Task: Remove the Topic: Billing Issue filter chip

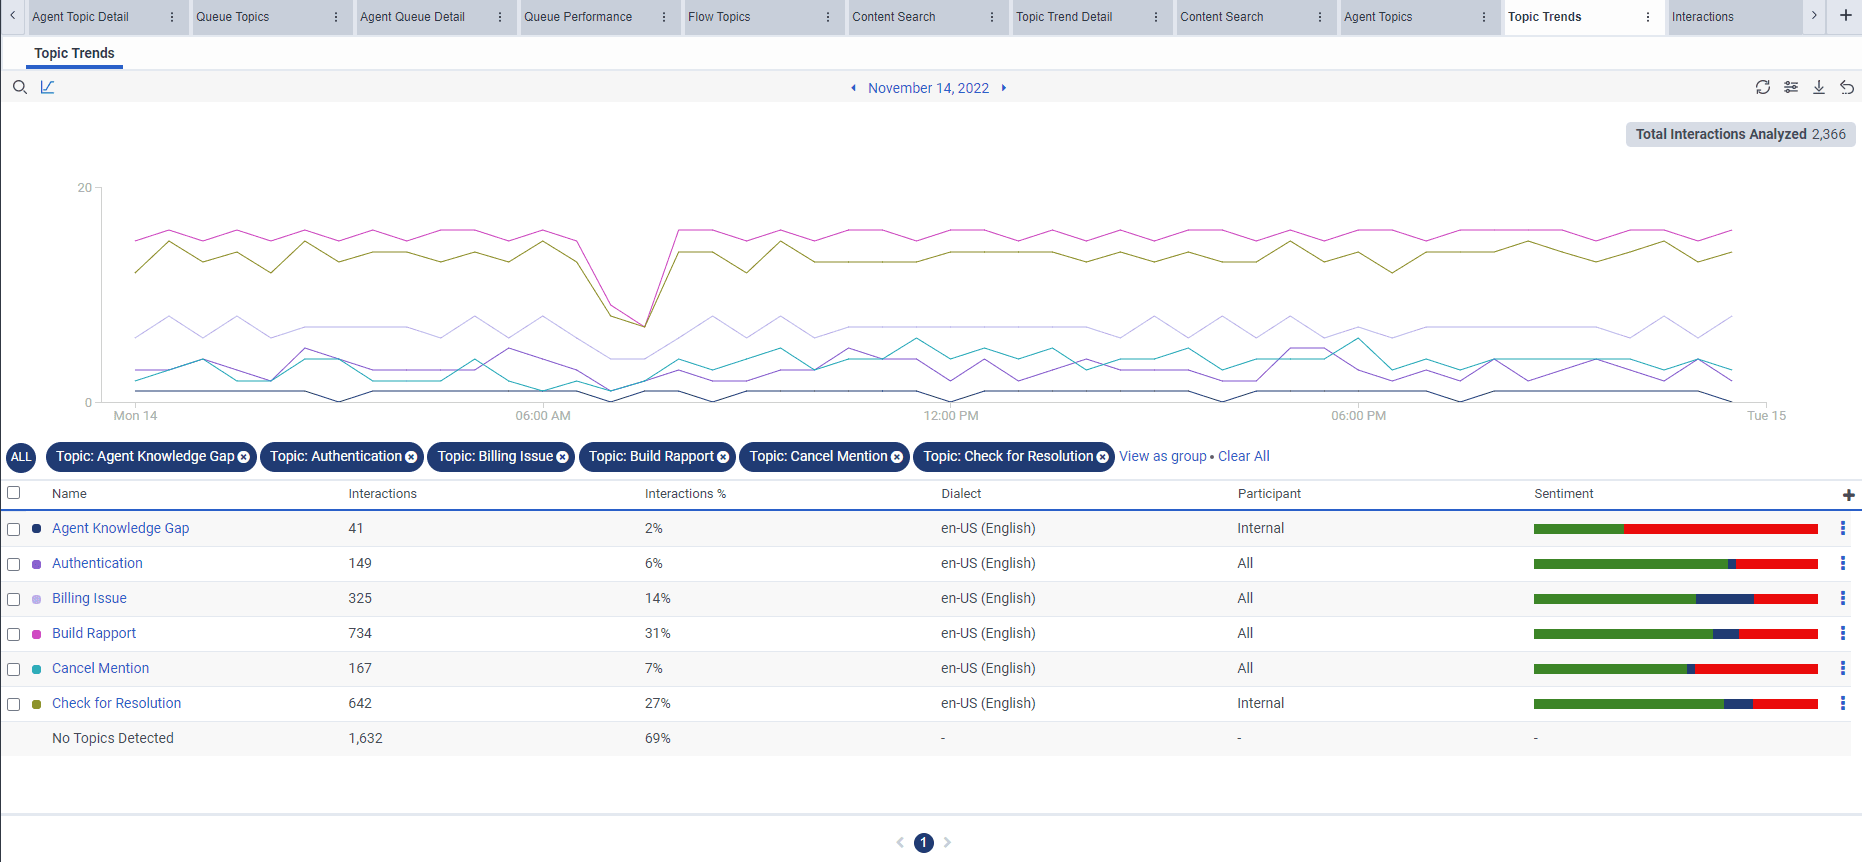Action: (x=562, y=457)
